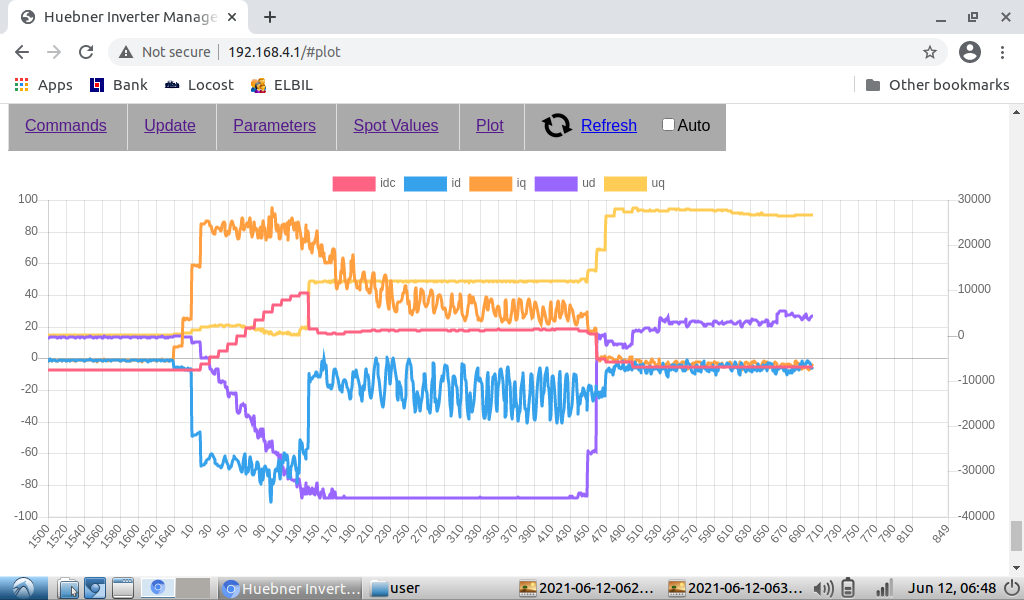
Task: Open a new browser tab
Action: click(x=270, y=17)
